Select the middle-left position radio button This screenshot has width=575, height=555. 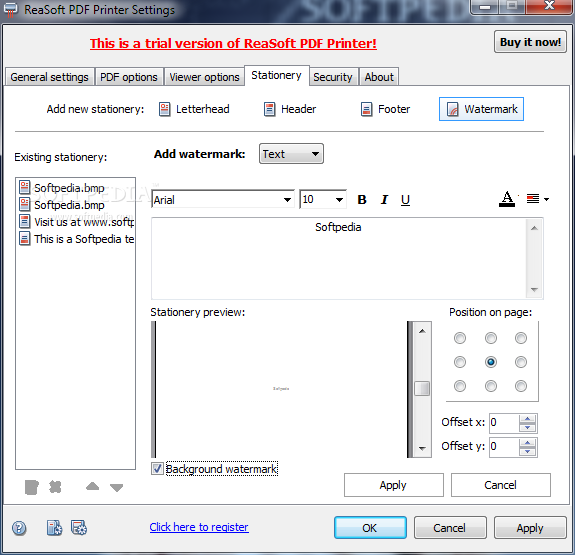tap(460, 362)
